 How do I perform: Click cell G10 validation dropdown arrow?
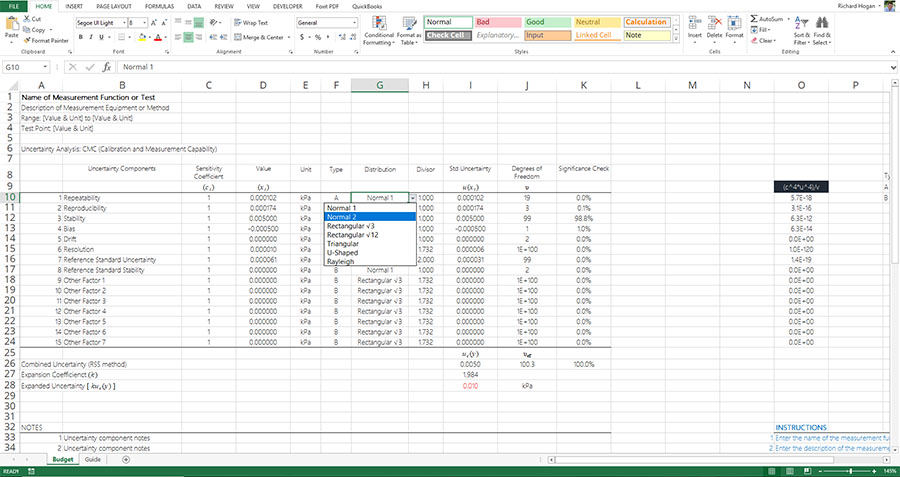(412, 197)
